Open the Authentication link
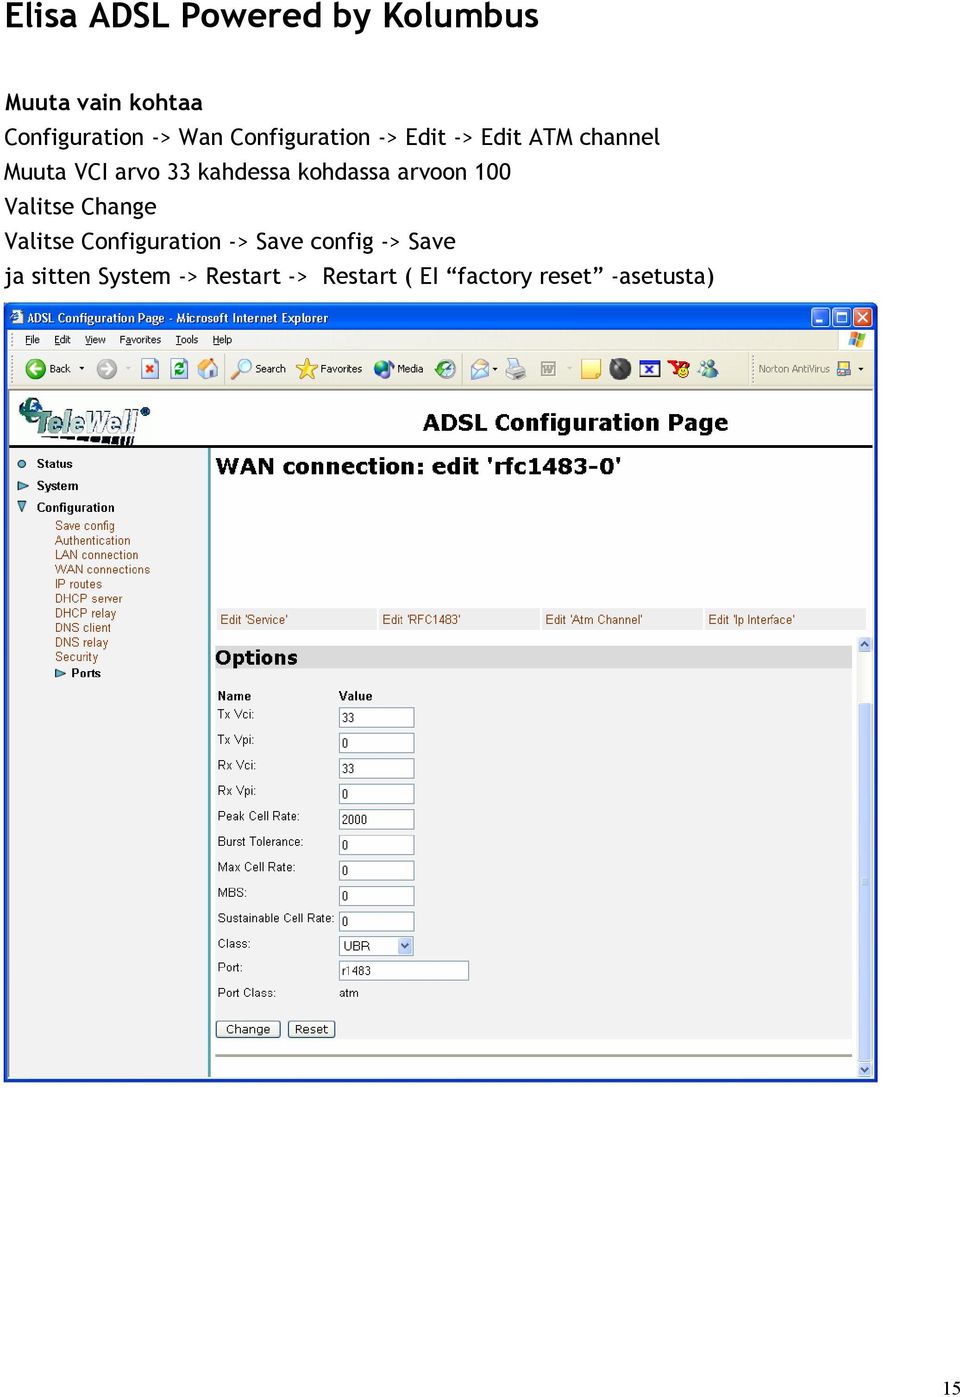 click(92, 541)
